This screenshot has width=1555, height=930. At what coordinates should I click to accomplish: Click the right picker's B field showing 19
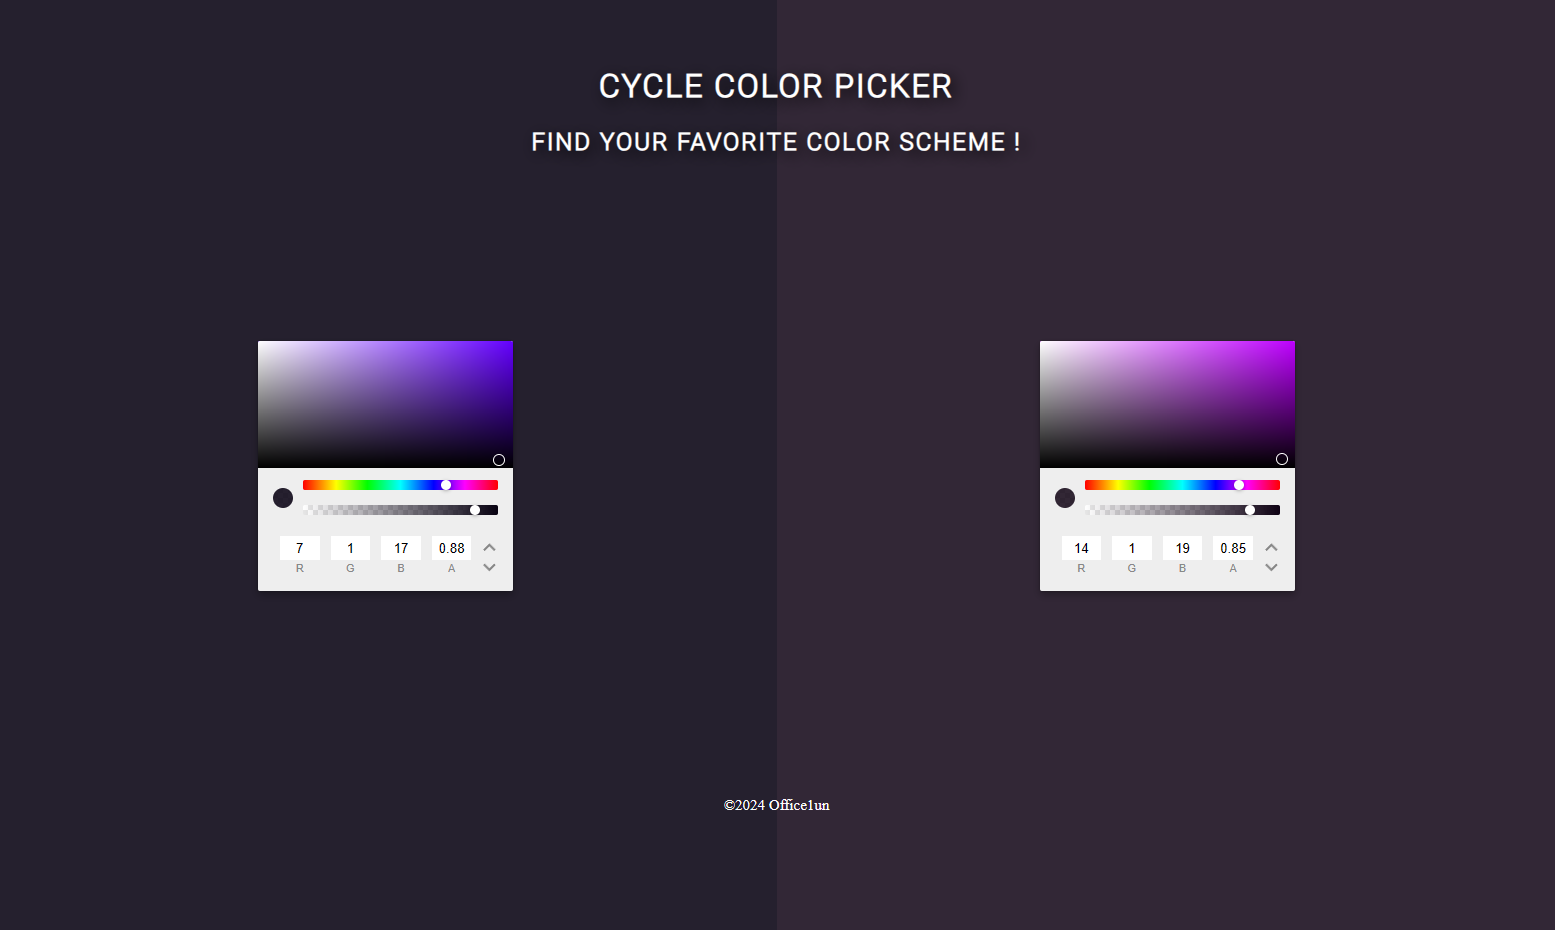pyautogui.click(x=1183, y=548)
